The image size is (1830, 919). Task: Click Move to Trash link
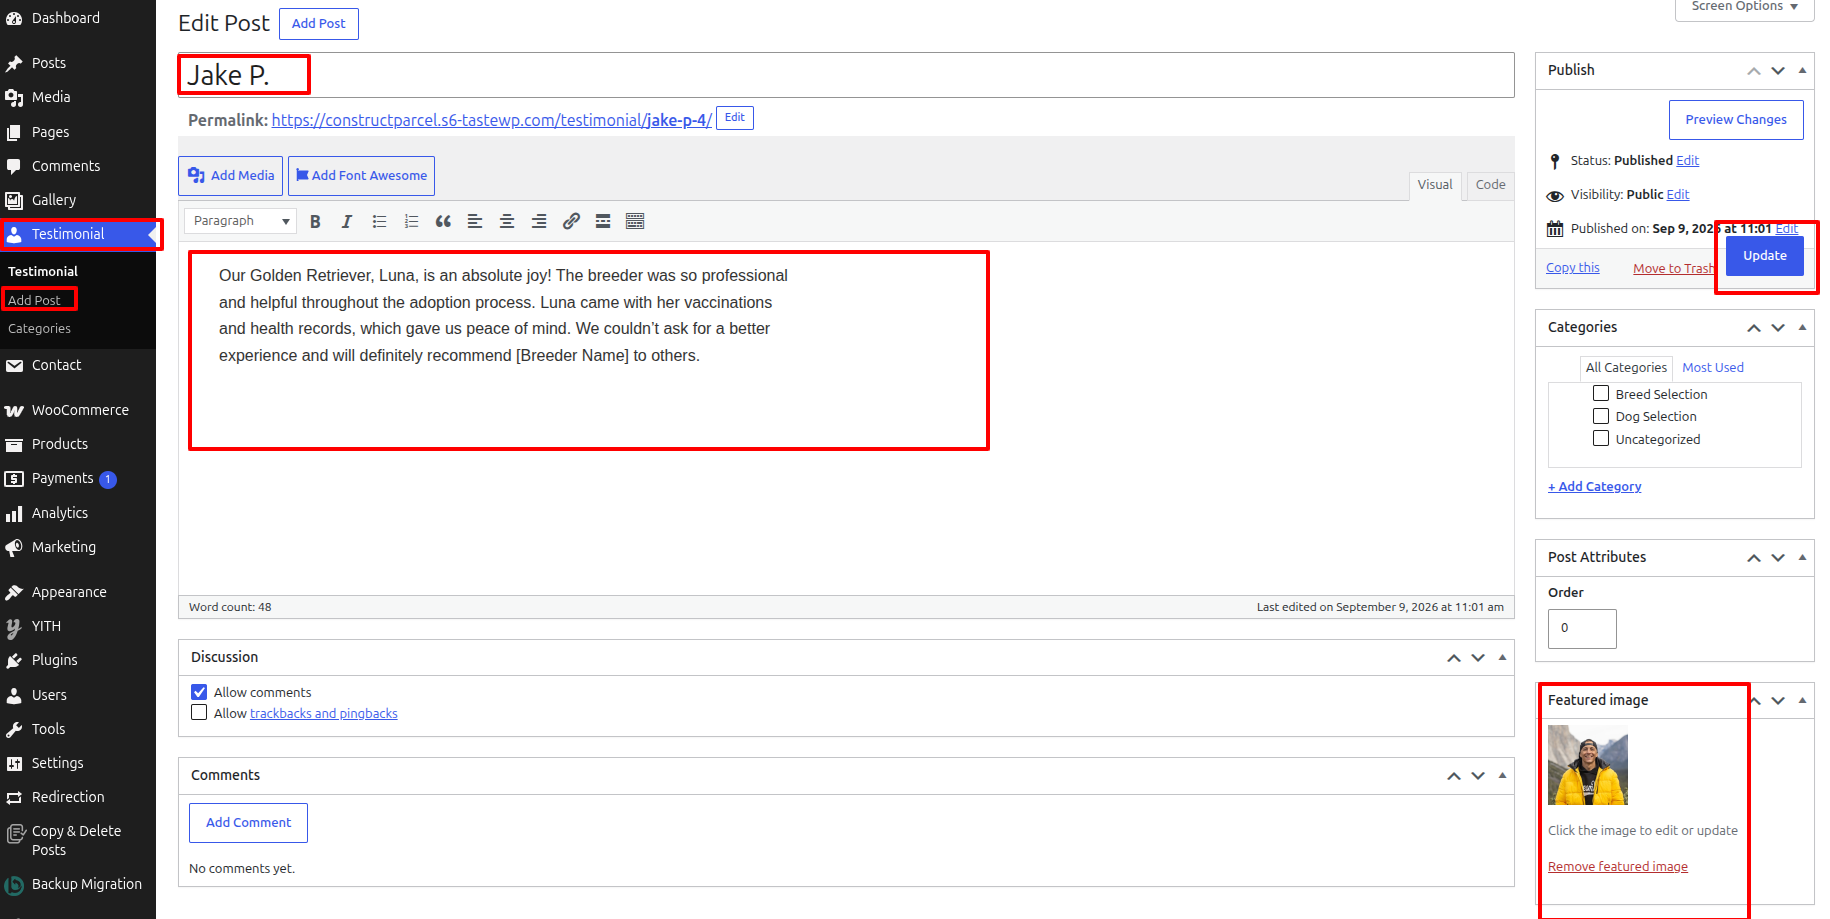[1674, 269]
